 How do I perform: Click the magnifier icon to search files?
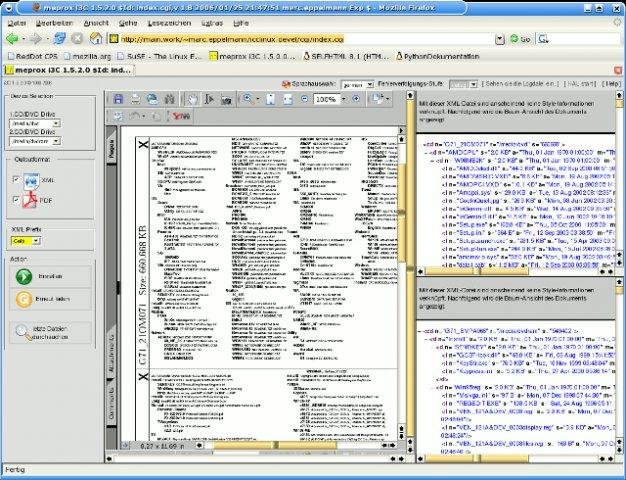(22, 332)
